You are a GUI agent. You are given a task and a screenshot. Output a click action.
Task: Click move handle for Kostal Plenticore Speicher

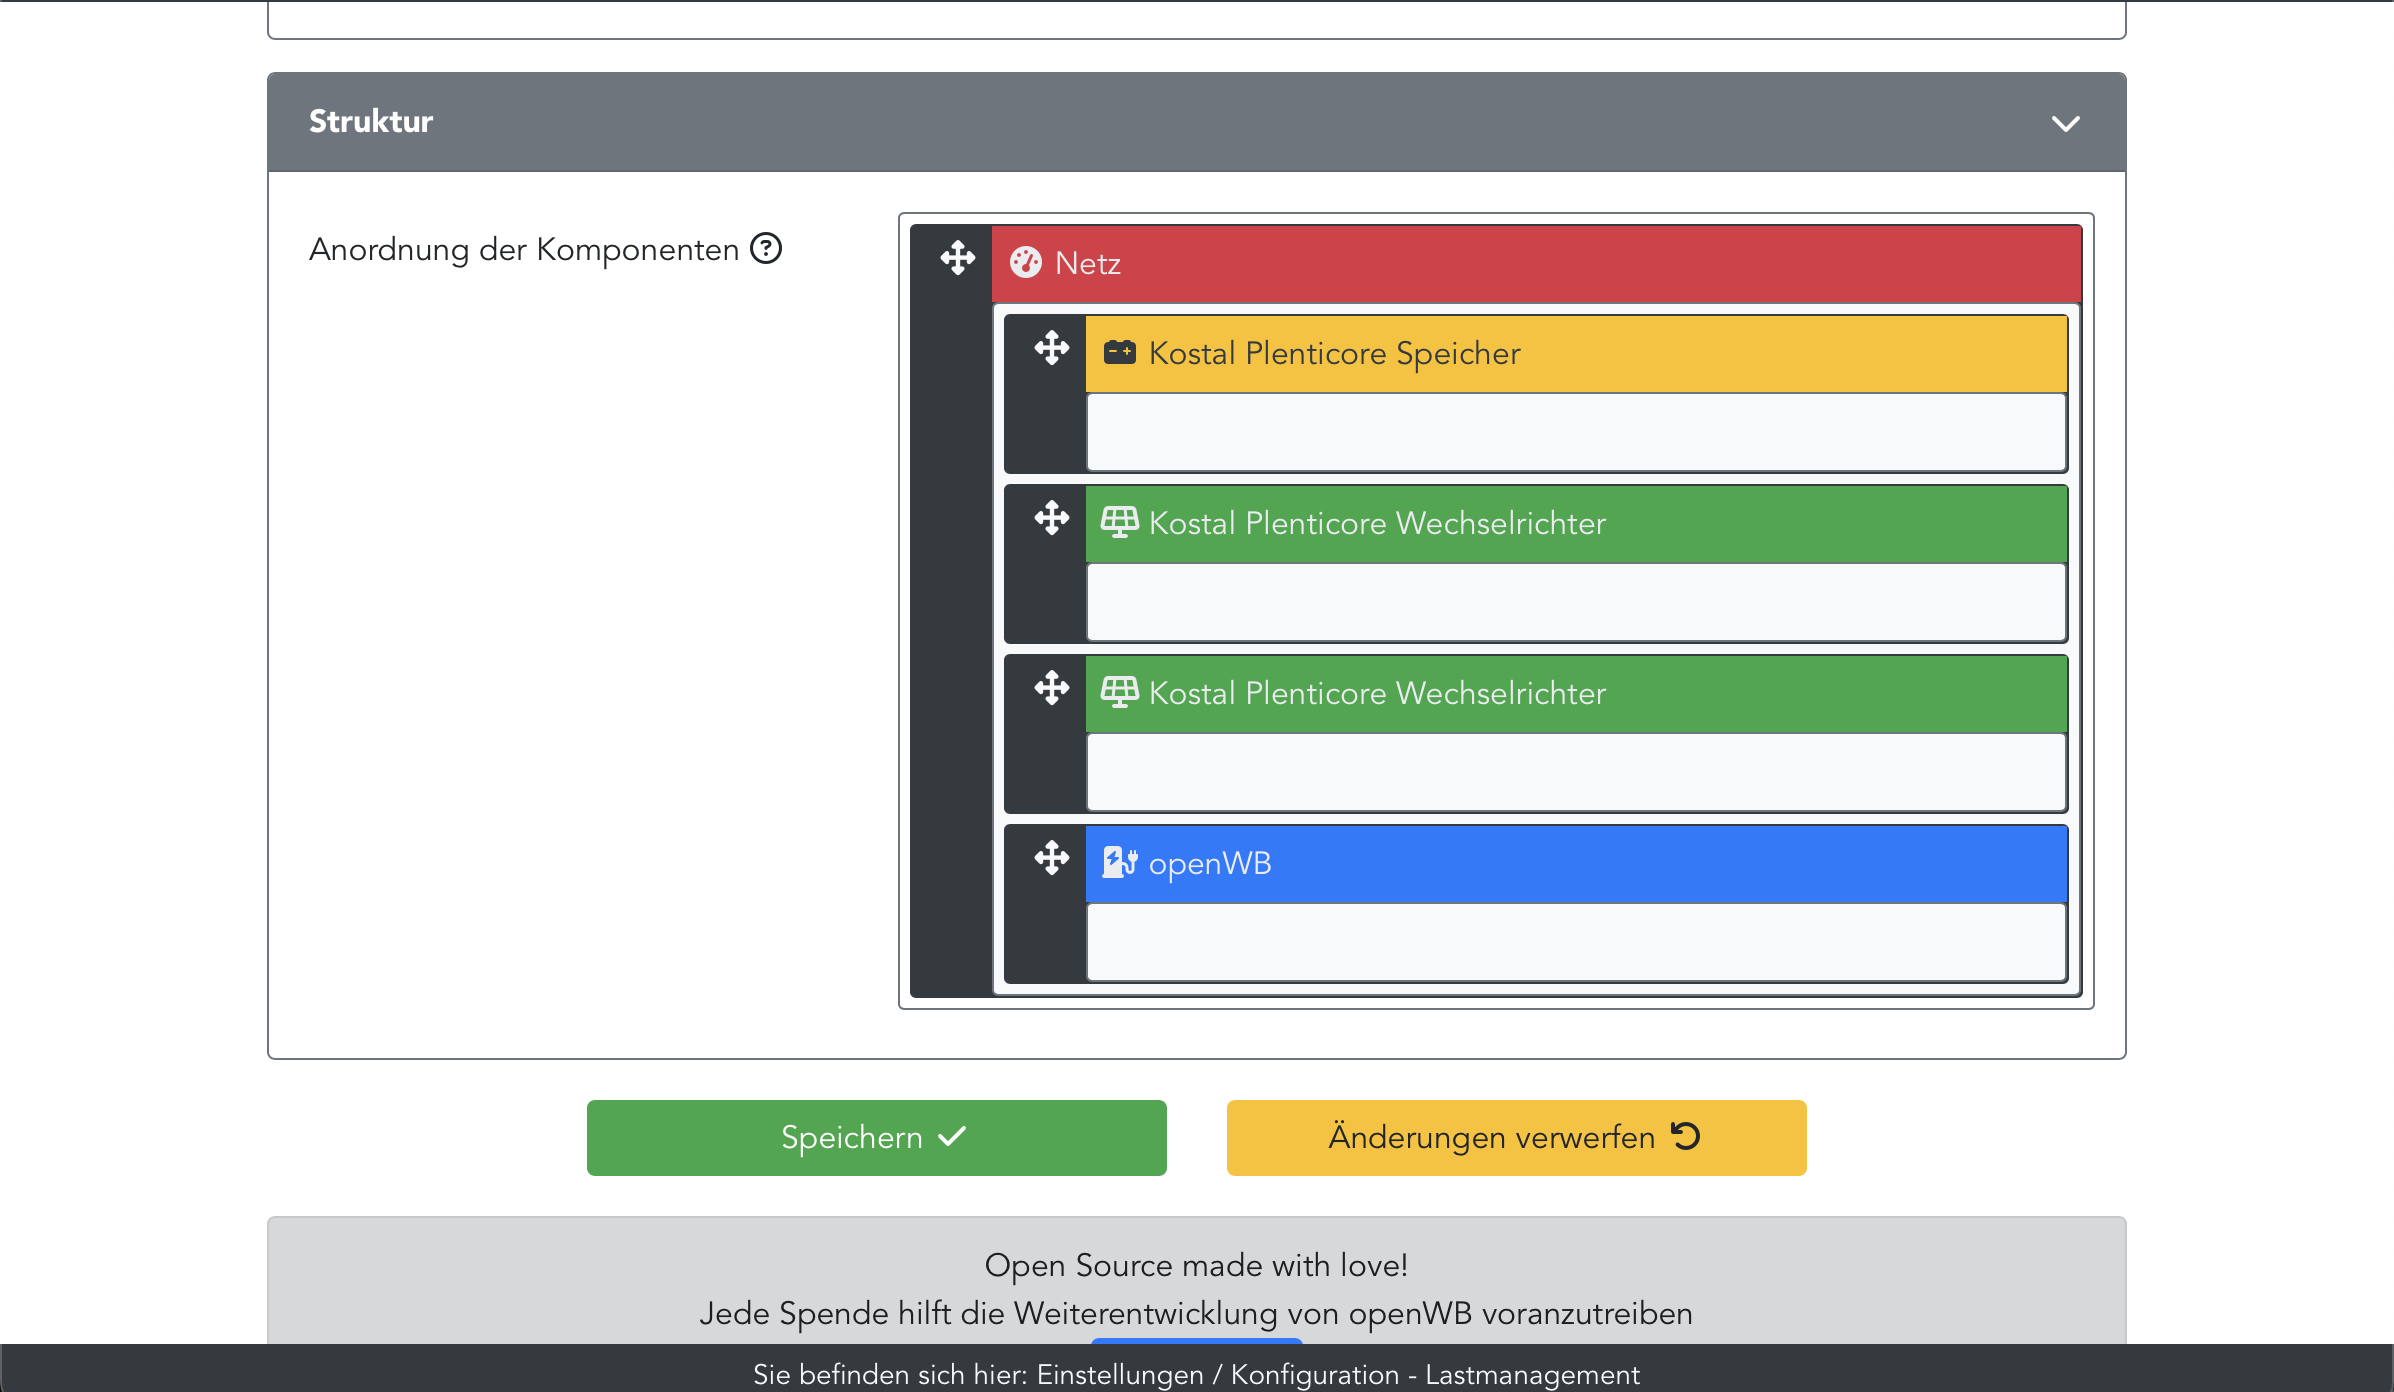pyautogui.click(x=1051, y=348)
